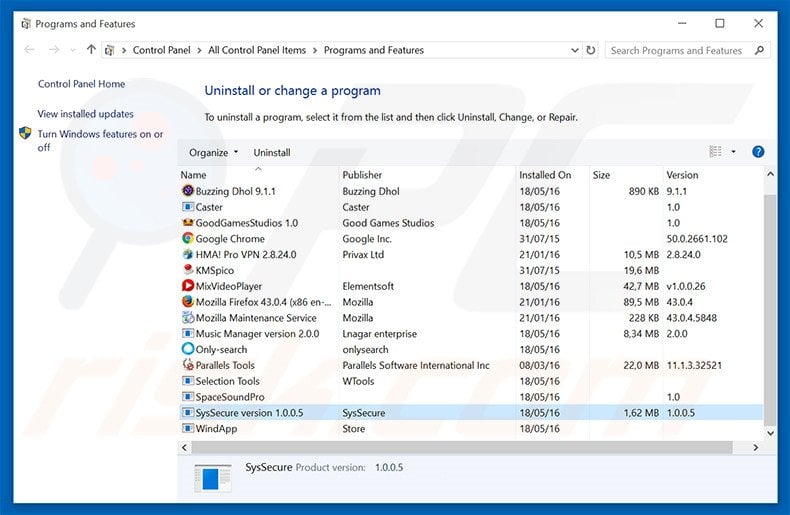
Task: Click the SysSecure version 1.0.0.5 icon
Action: pyautogui.click(x=188, y=412)
